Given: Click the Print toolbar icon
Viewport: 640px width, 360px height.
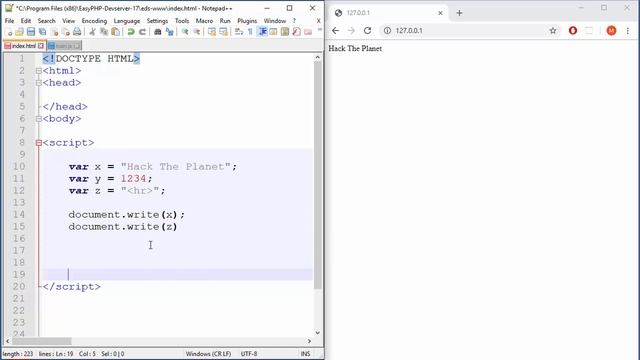Looking at the screenshot, I should [77, 32].
